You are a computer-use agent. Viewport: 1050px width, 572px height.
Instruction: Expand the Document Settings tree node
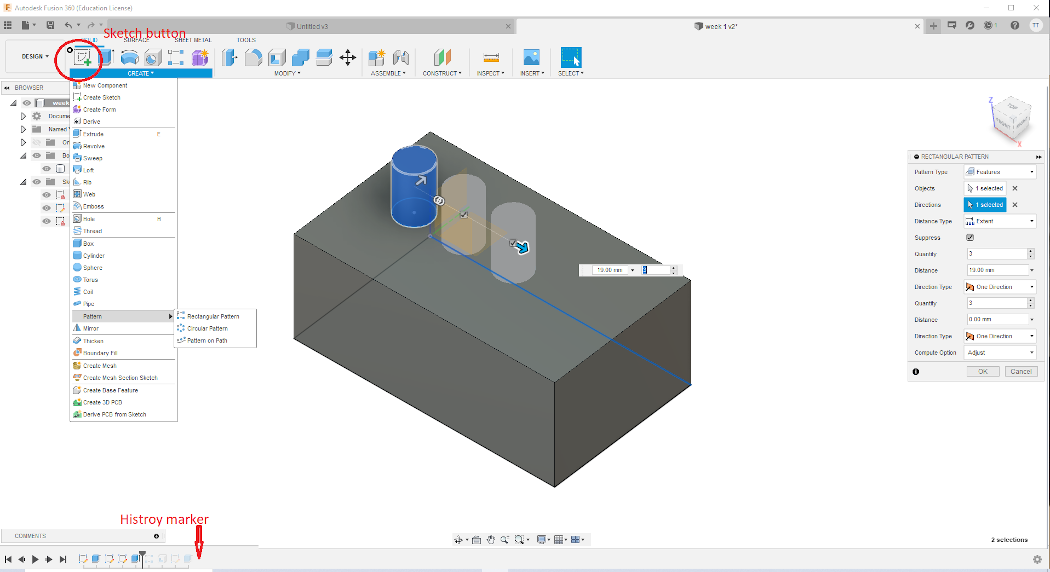tap(23, 116)
